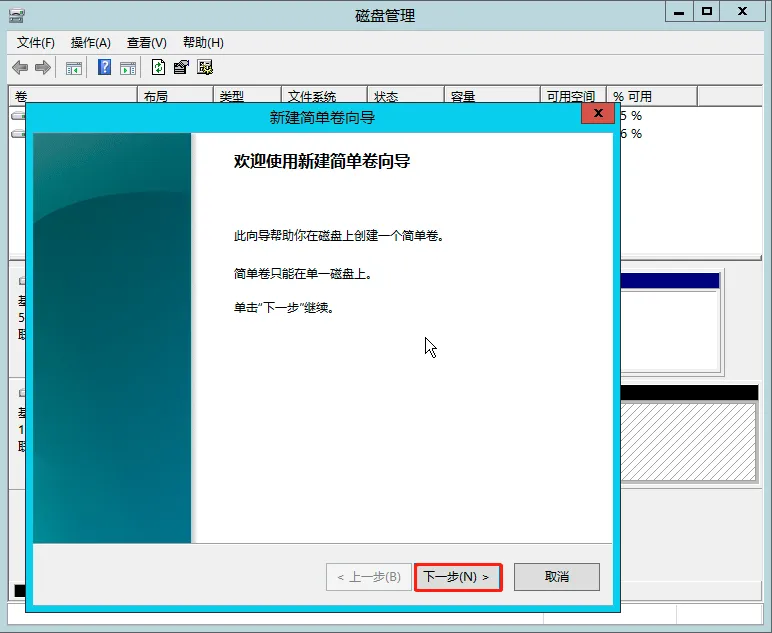Toggle the console tree toolbar icon
772x633 pixels.
(x=74, y=68)
